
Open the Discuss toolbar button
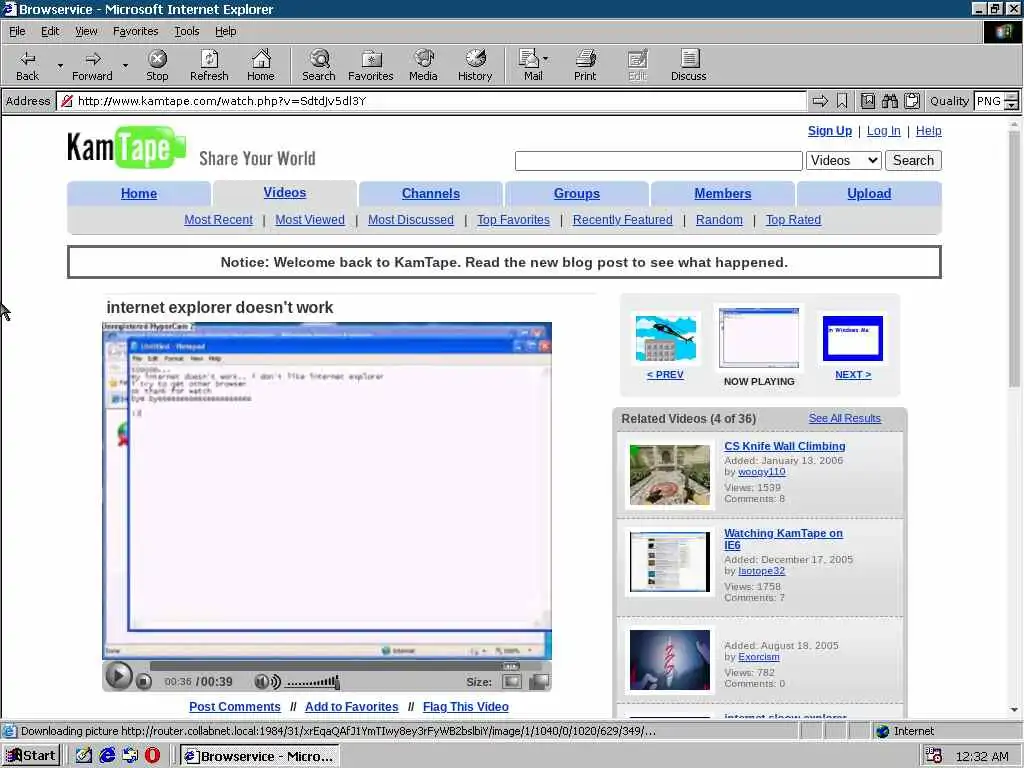[688, 65]
